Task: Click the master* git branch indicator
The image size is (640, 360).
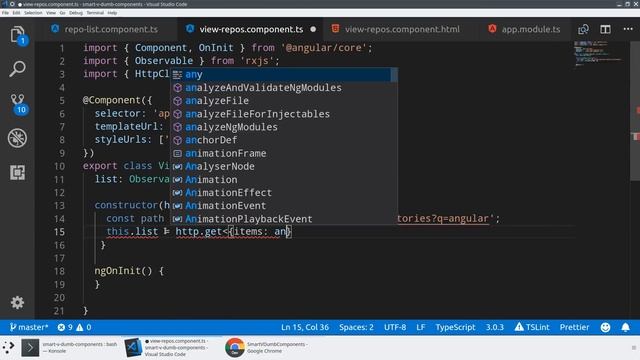Action: click(29, 327)
